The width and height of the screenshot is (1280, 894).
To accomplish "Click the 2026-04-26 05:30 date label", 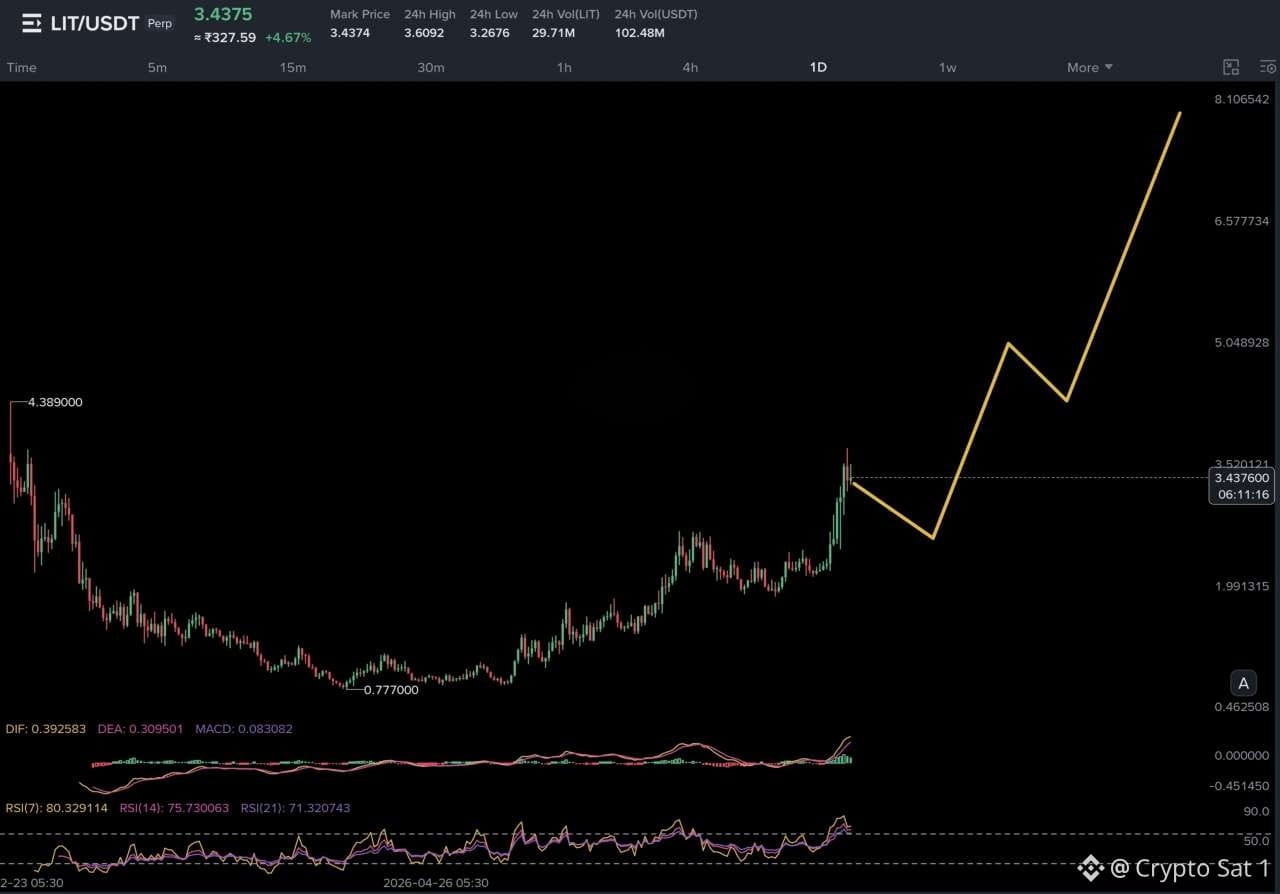I will click(436, 883).
